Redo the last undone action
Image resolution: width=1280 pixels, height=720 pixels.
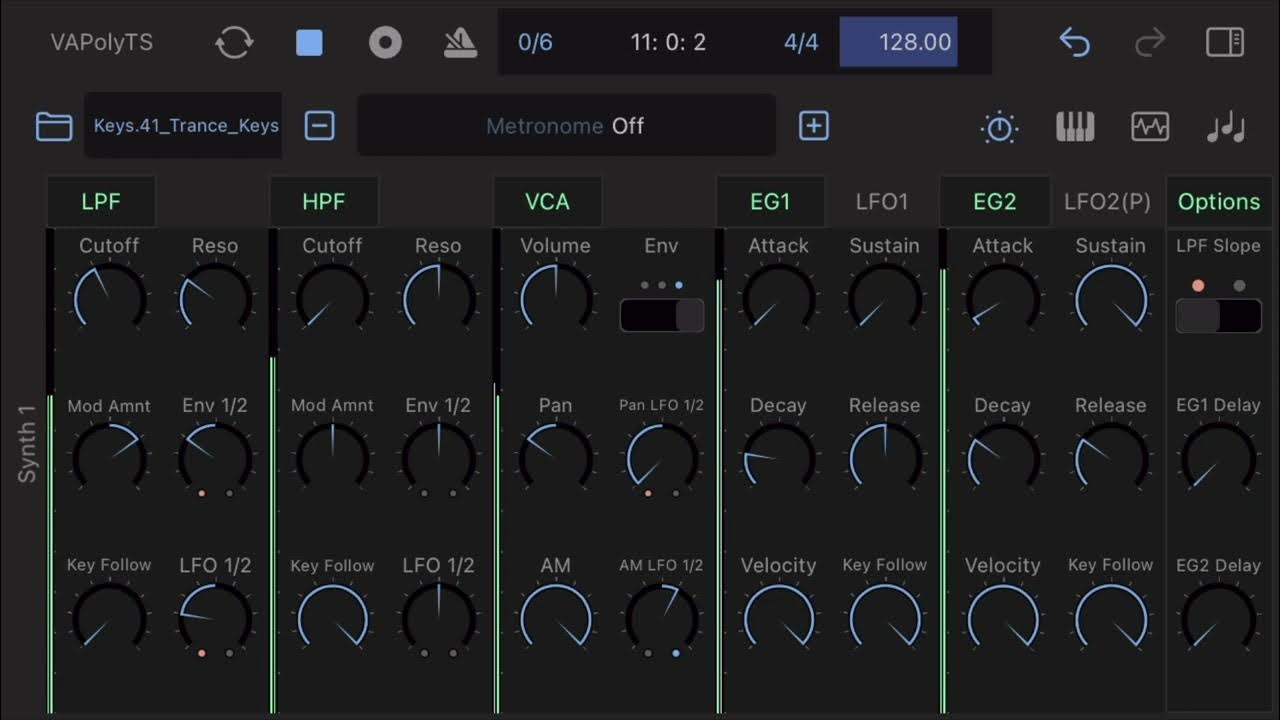point(1150,42)
